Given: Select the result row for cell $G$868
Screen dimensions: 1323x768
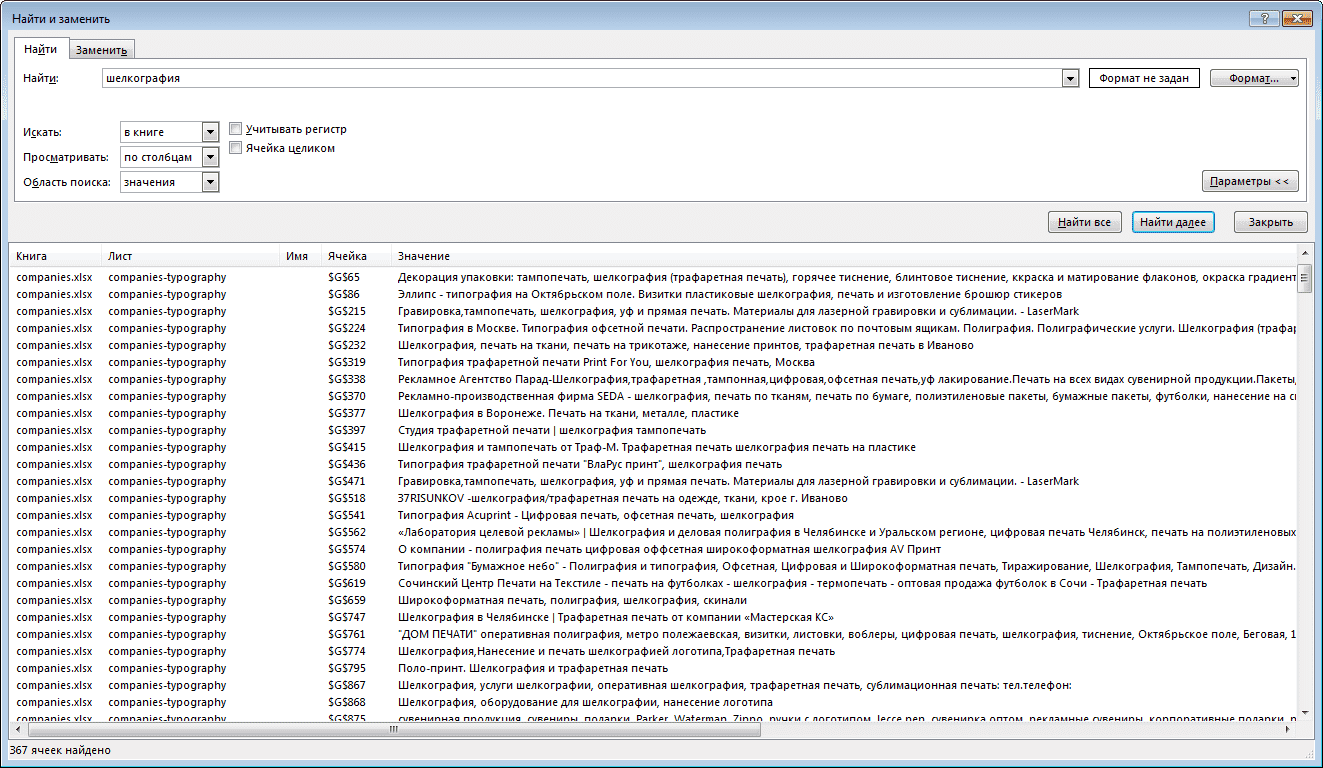Looking at the screenshot, I should (653, 702).
